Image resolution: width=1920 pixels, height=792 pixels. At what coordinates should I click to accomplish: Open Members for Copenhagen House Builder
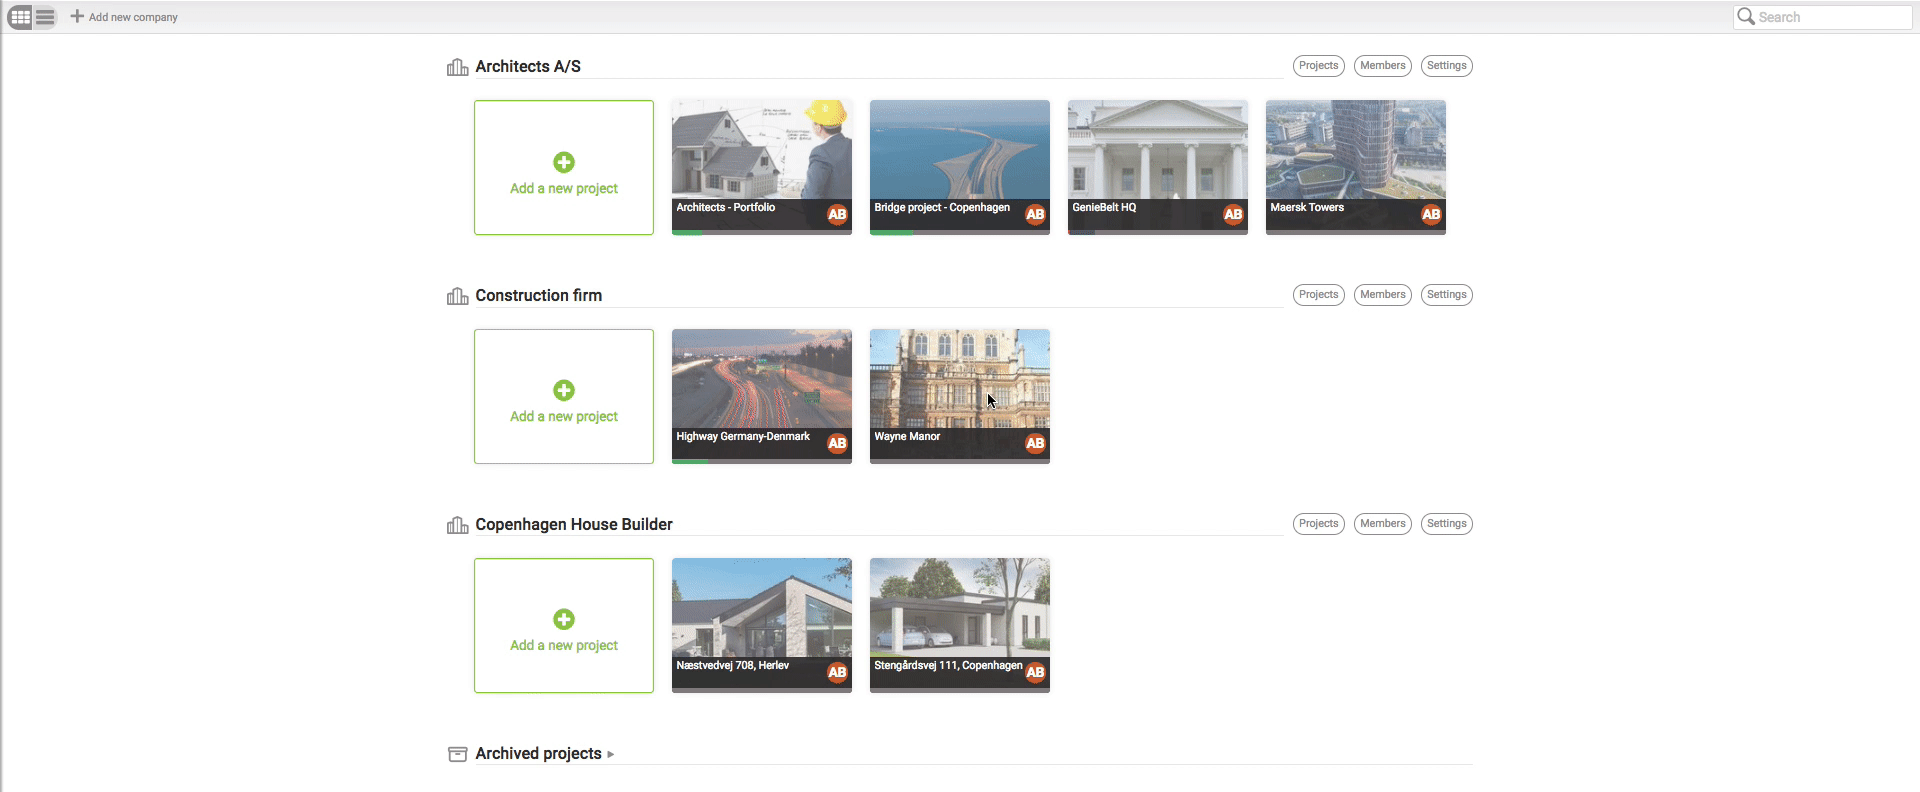pyautogui.click(x=1382, y=524)
